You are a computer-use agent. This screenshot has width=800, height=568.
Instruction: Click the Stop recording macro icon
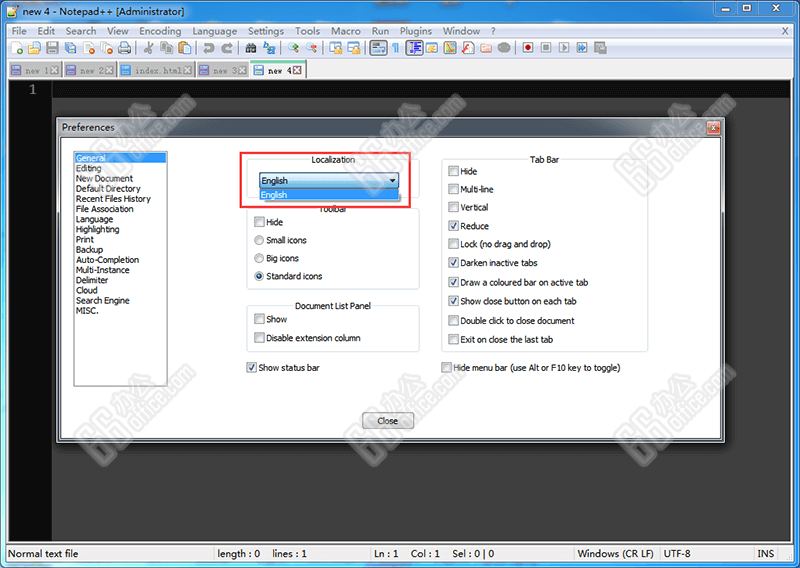coord(545,48)
